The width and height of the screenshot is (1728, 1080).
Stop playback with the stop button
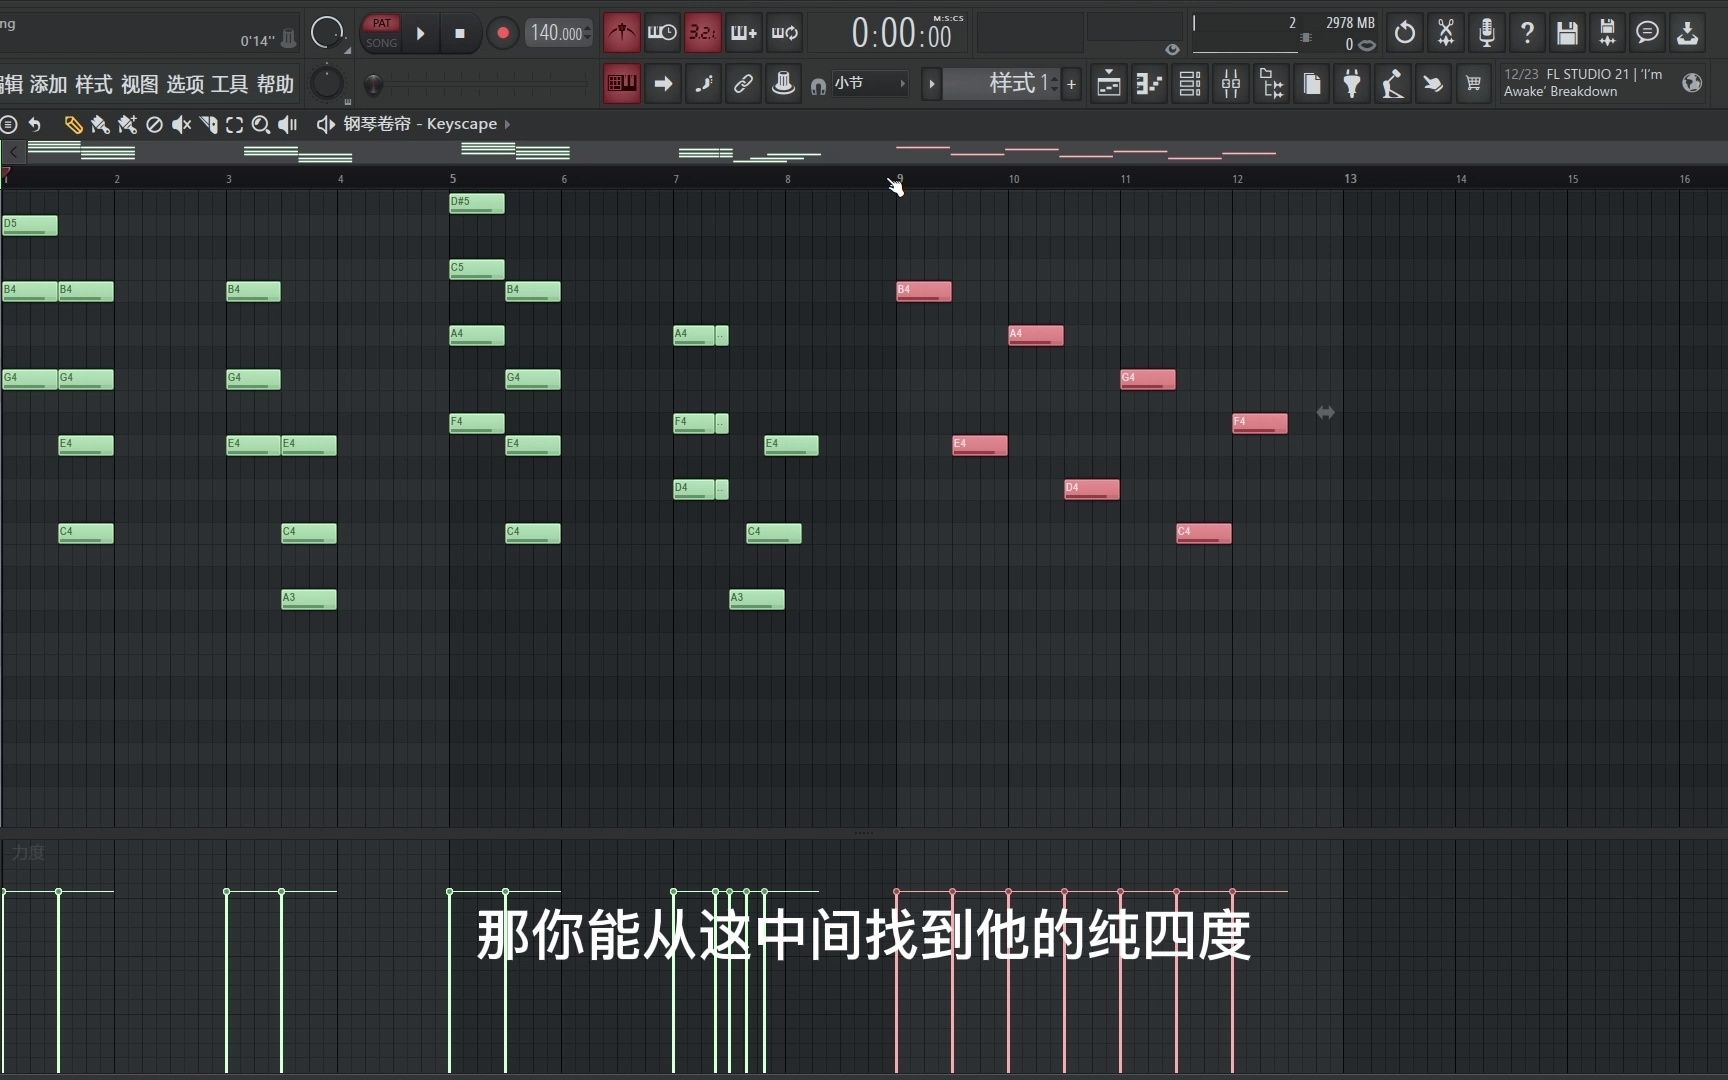[x=460, y=34]
